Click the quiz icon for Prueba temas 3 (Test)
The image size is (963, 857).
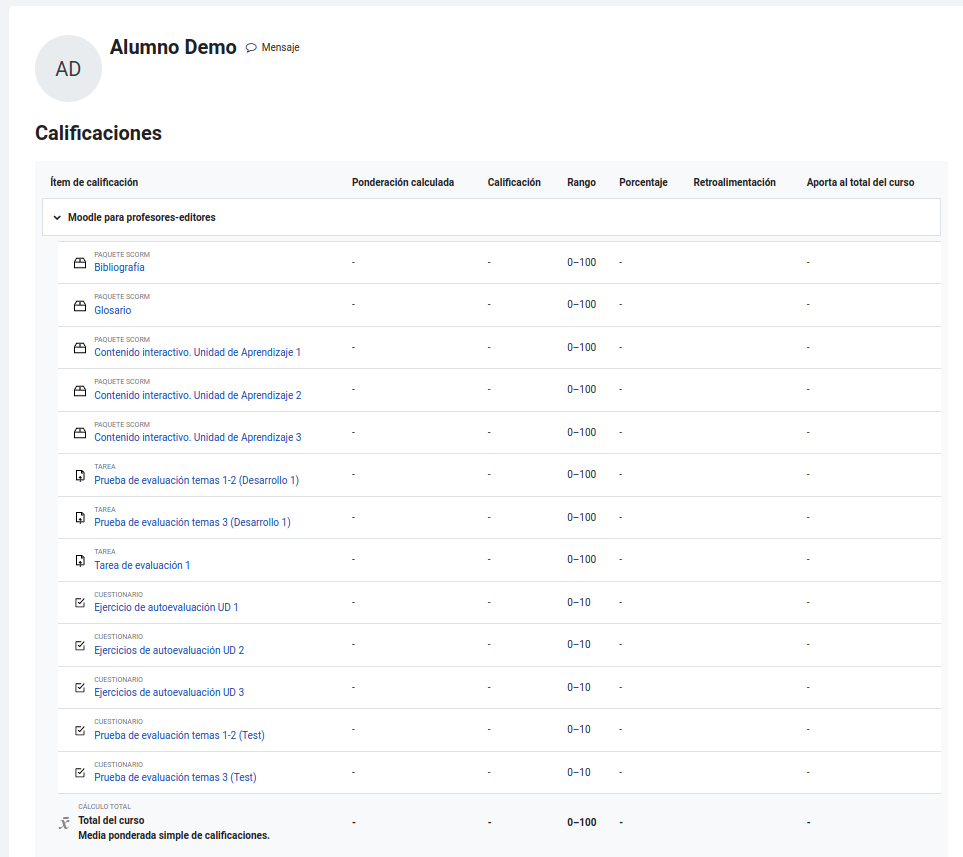click(80, 773)
